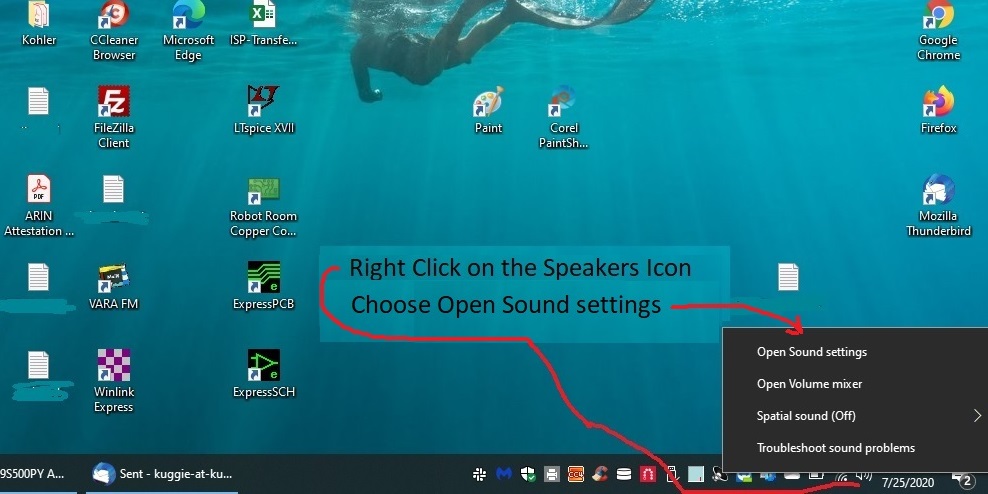Click the Firefox desktop shortcut
The height and width of the screenshot is (494, 988).
[x=938, y=111]
